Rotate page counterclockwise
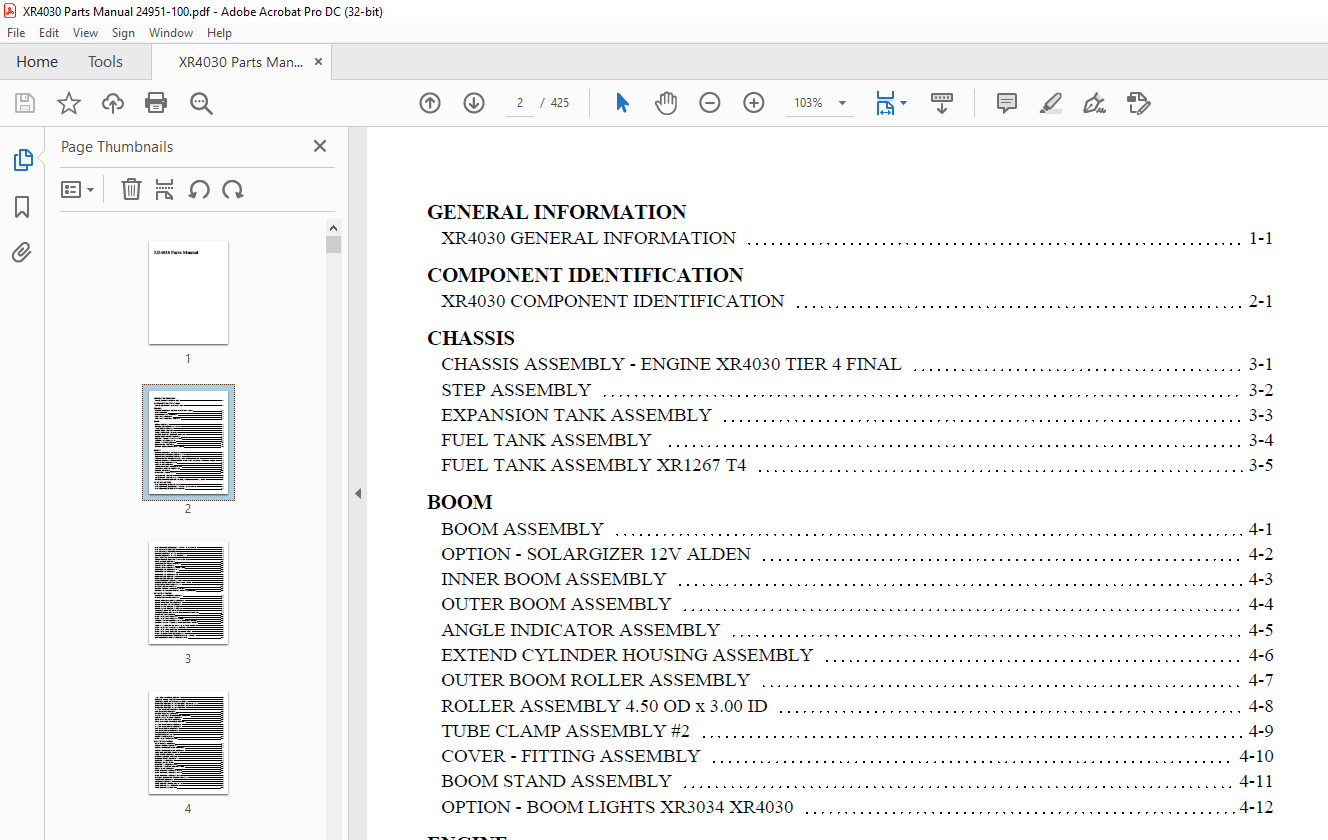Screen dimensions: 1328x840 [x=199, y=189]
